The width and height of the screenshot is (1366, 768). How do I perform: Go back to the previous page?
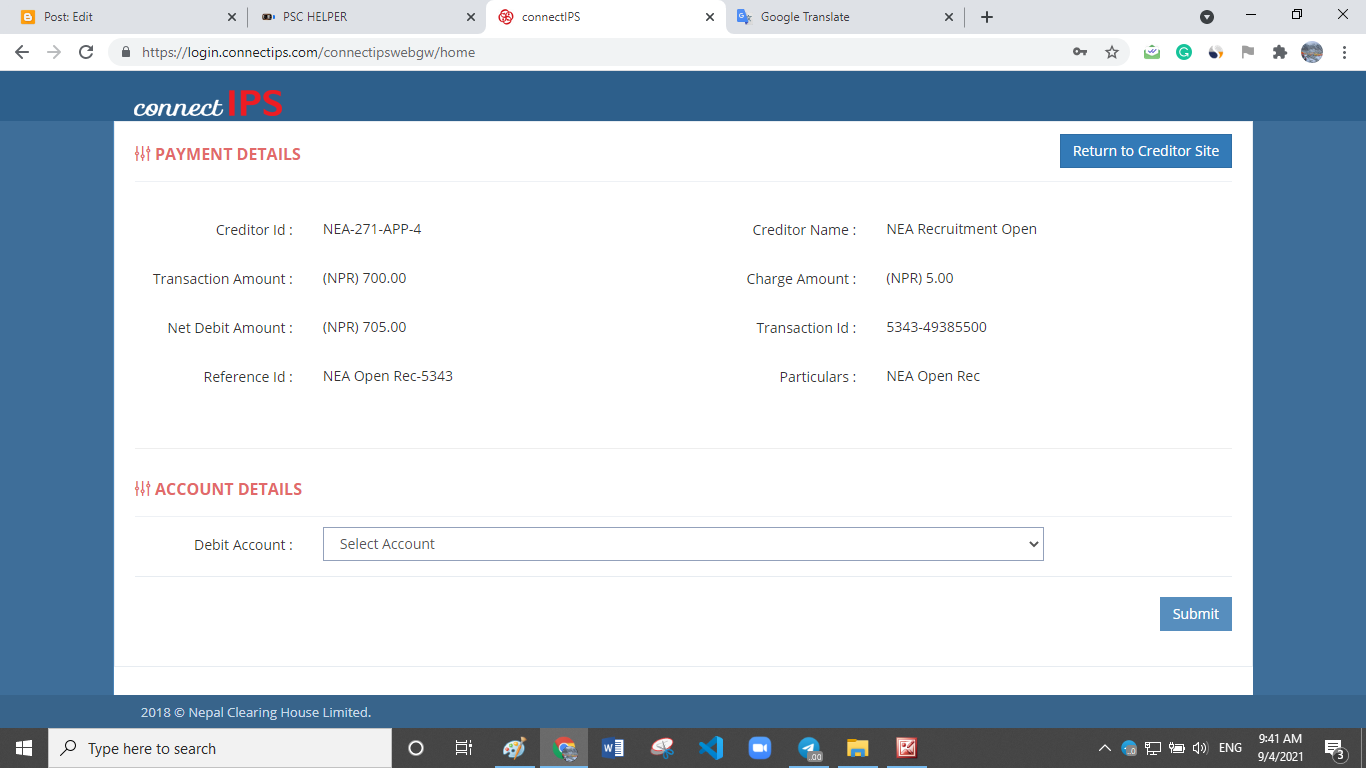pos(22,52)
